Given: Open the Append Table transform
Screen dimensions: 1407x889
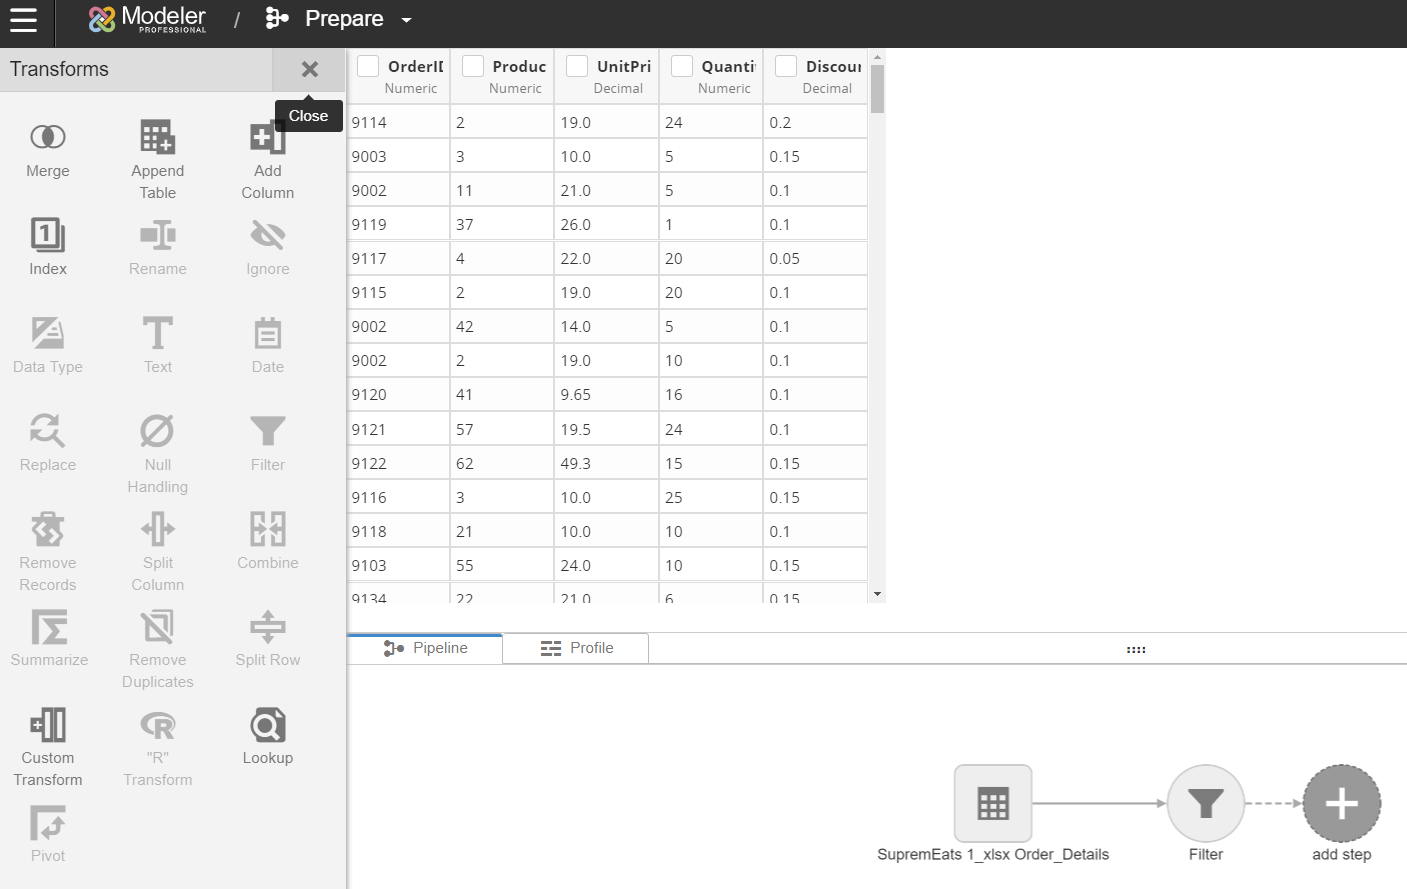Looking at the screenshot, I should [157, 137].
